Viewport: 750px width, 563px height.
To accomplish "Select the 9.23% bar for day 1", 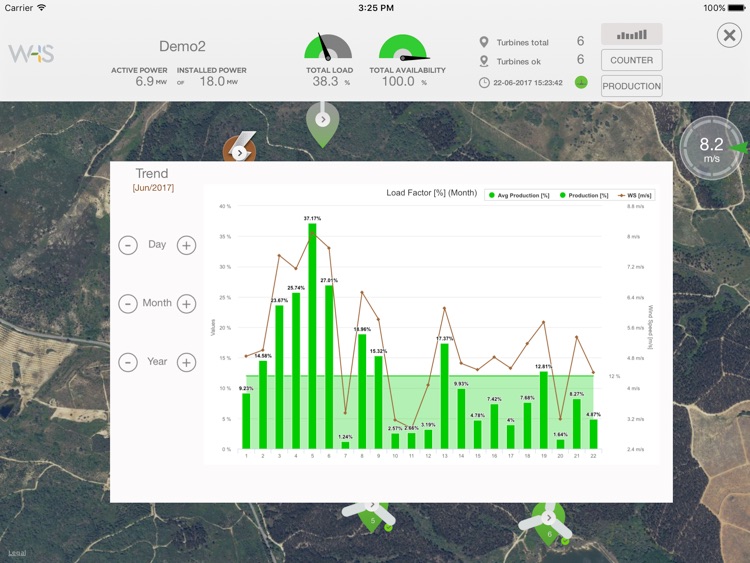I will tap(246, 421).
